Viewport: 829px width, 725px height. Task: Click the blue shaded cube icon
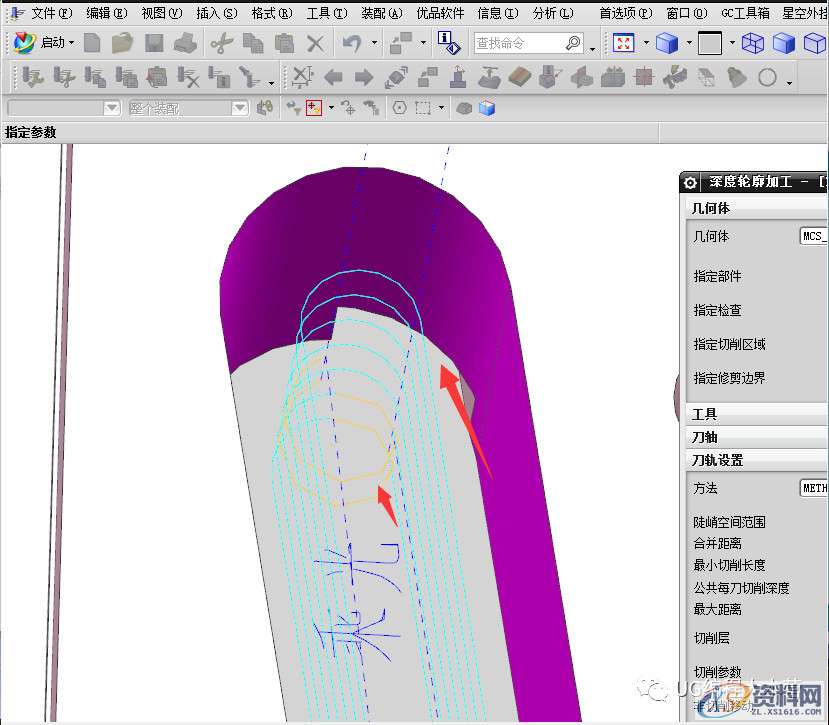(666, 43)
